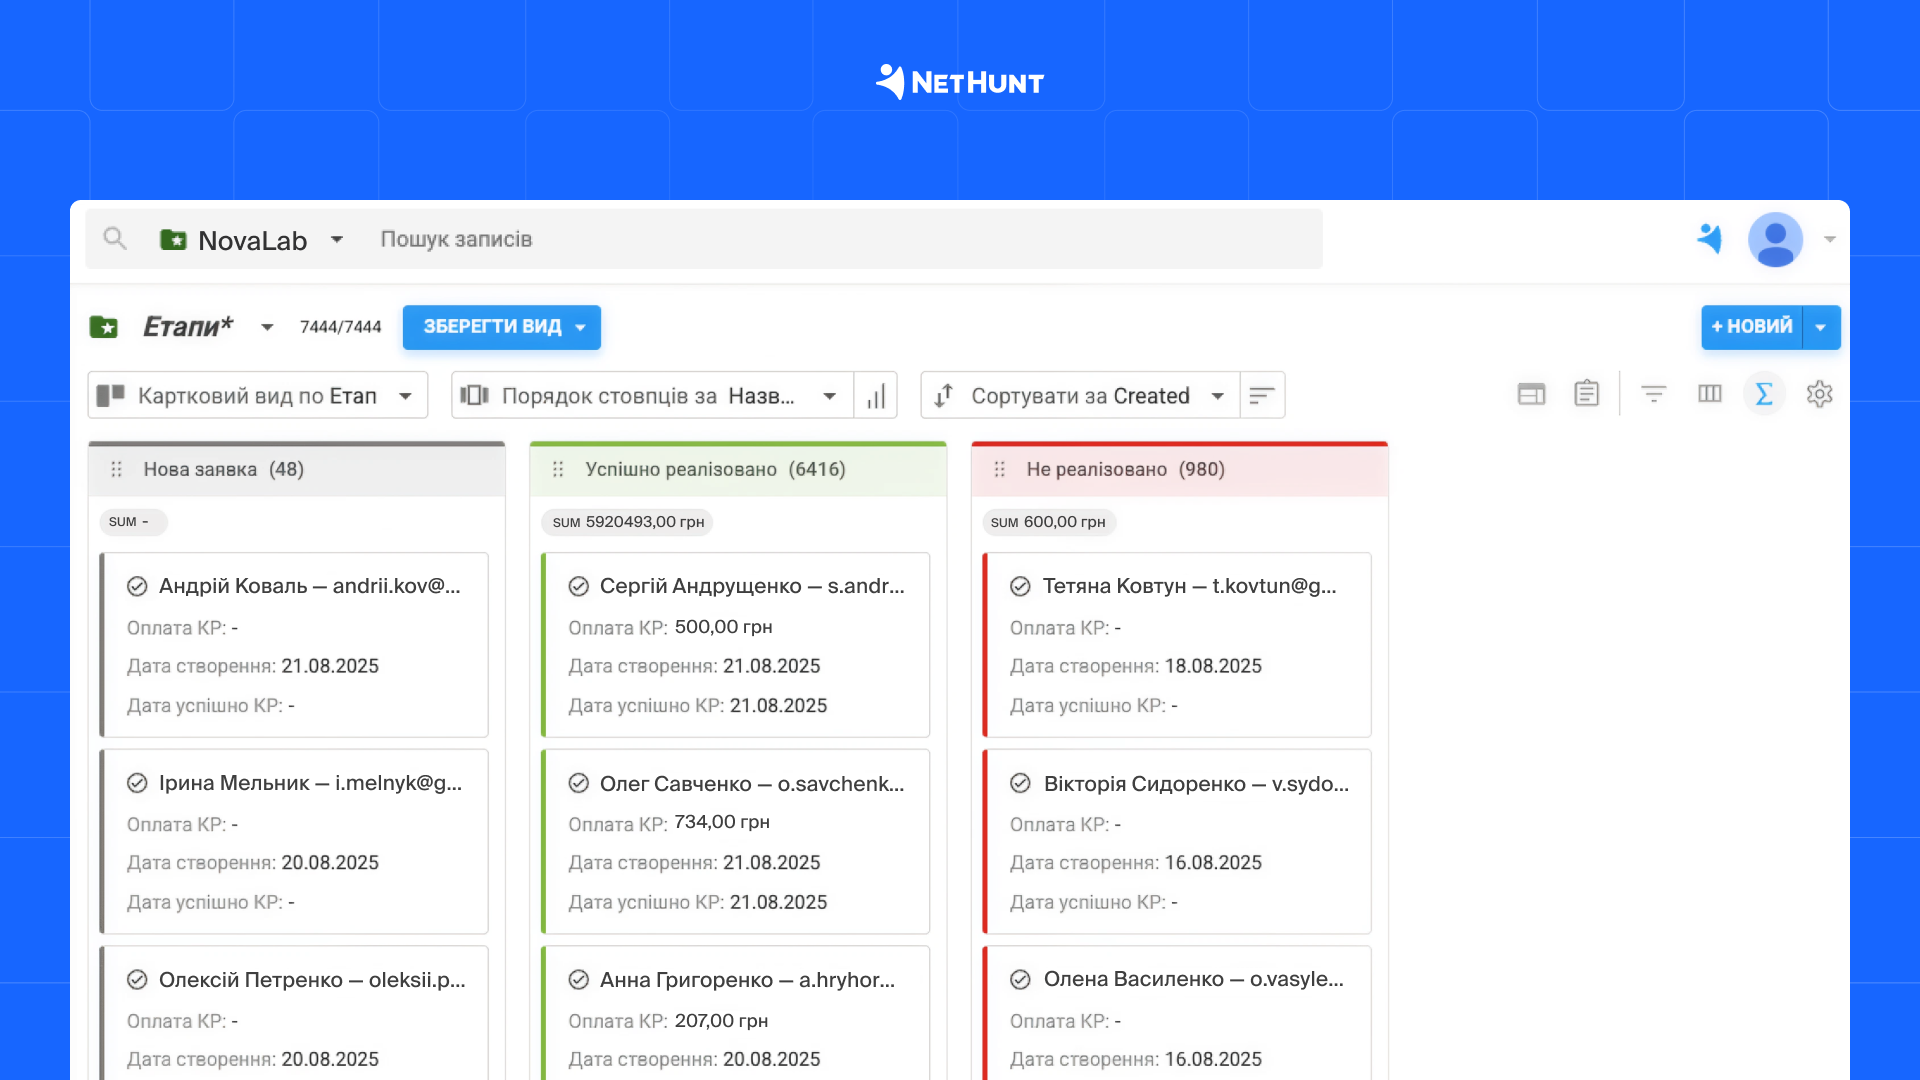
Task: Click the clipboard report icon
Action: 1587,393
